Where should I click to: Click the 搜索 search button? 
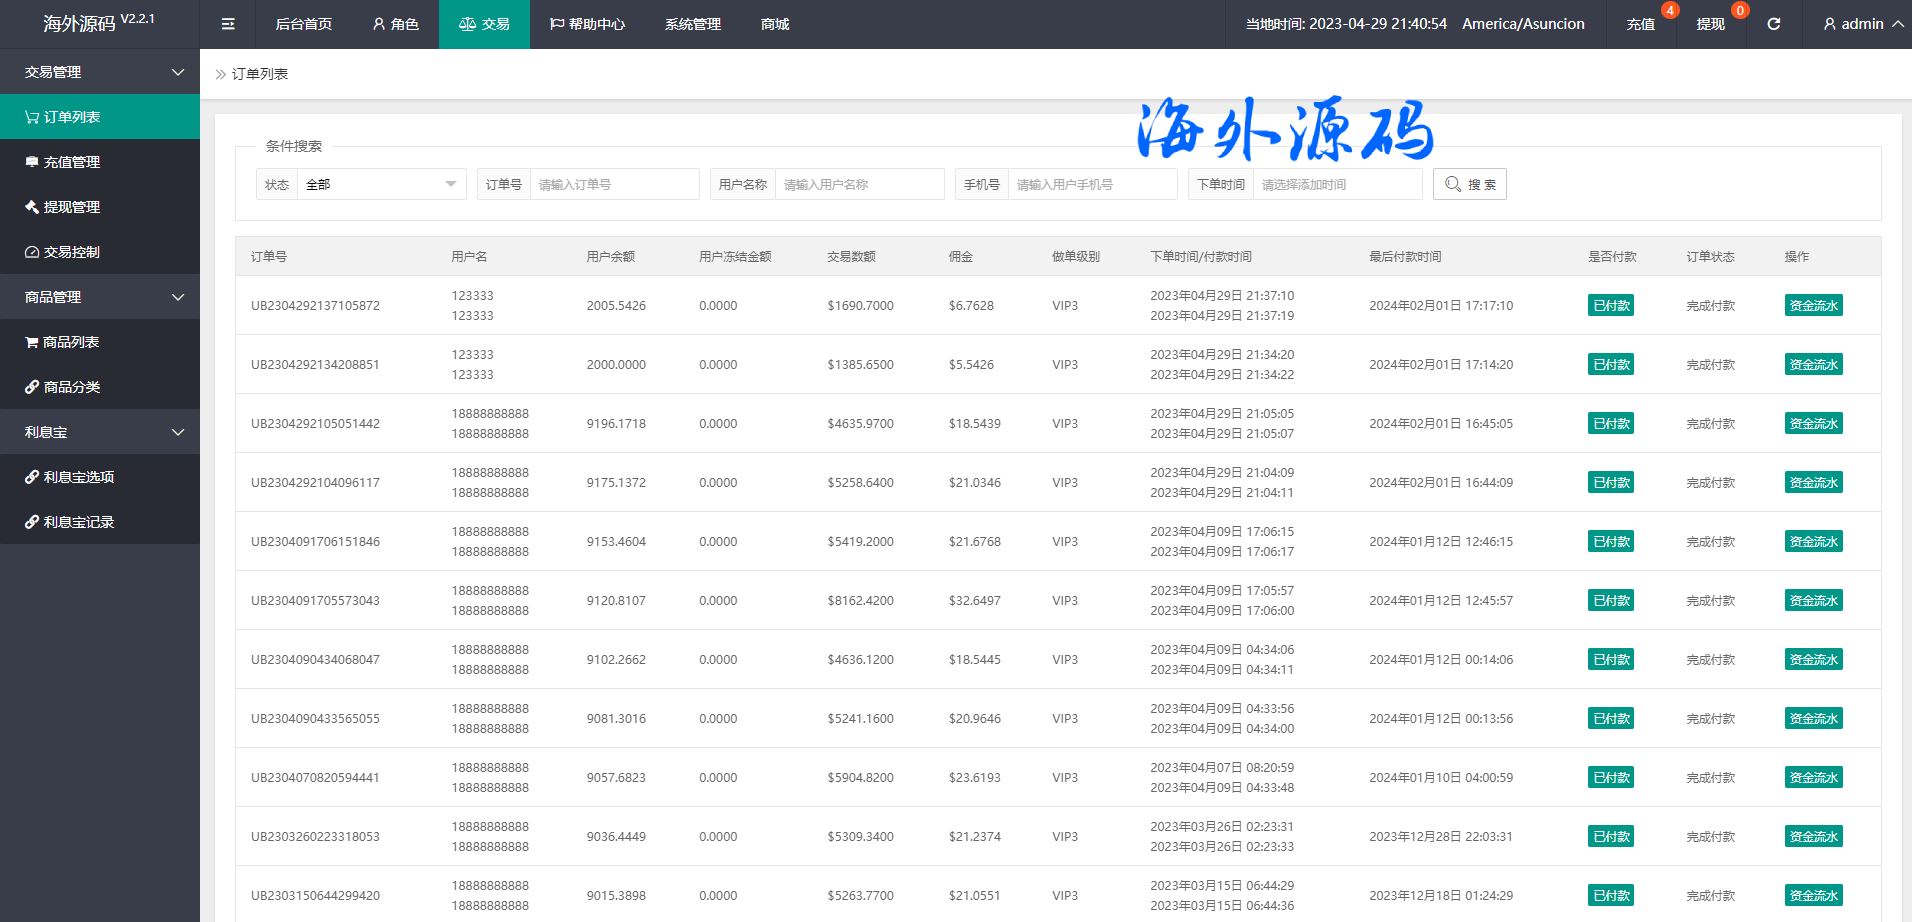(x=1469, y=184)
